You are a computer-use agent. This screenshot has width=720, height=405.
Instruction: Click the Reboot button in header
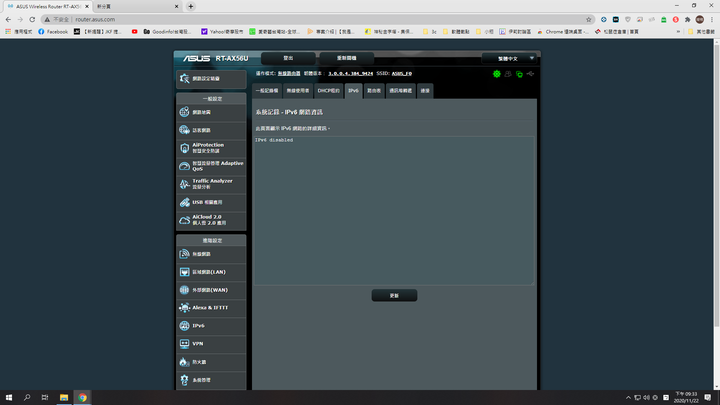click(347, 58)
